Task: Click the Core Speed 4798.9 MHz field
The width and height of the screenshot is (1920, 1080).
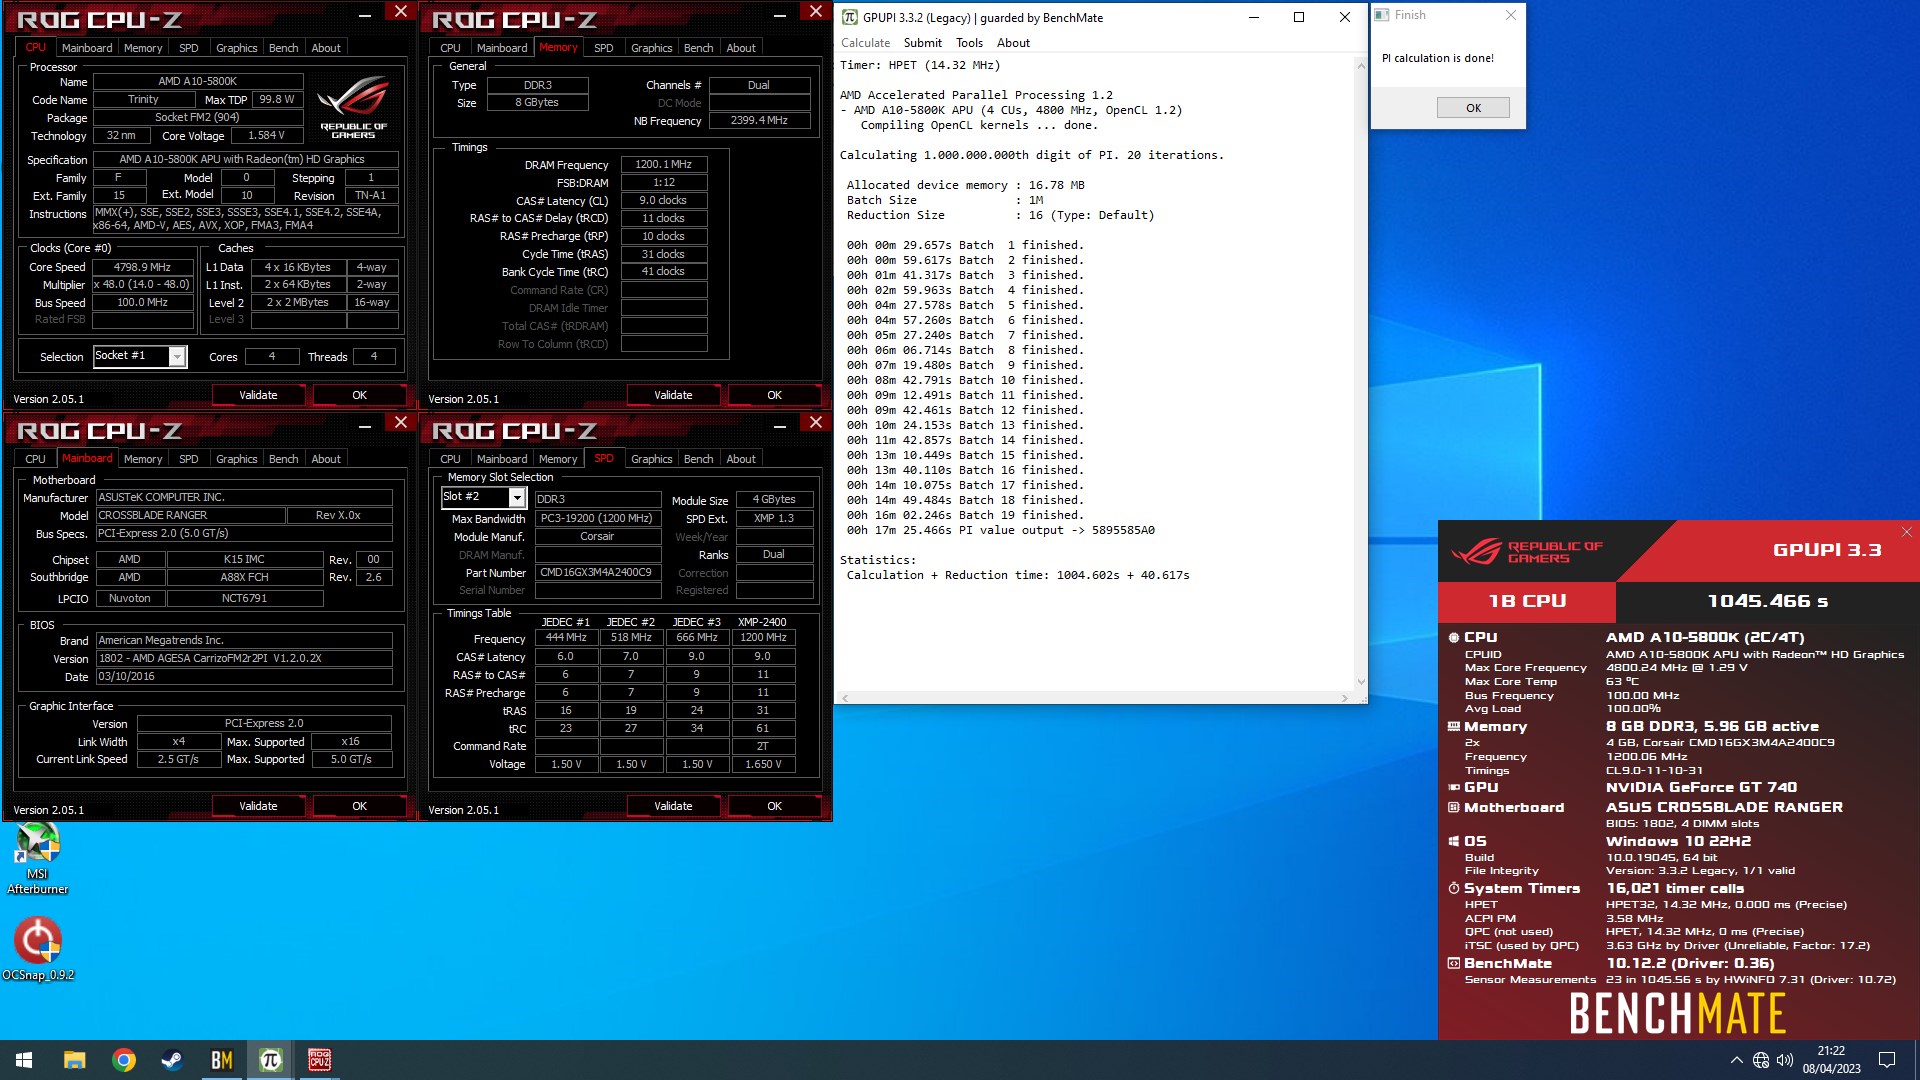Action: (x=143, y=267)
